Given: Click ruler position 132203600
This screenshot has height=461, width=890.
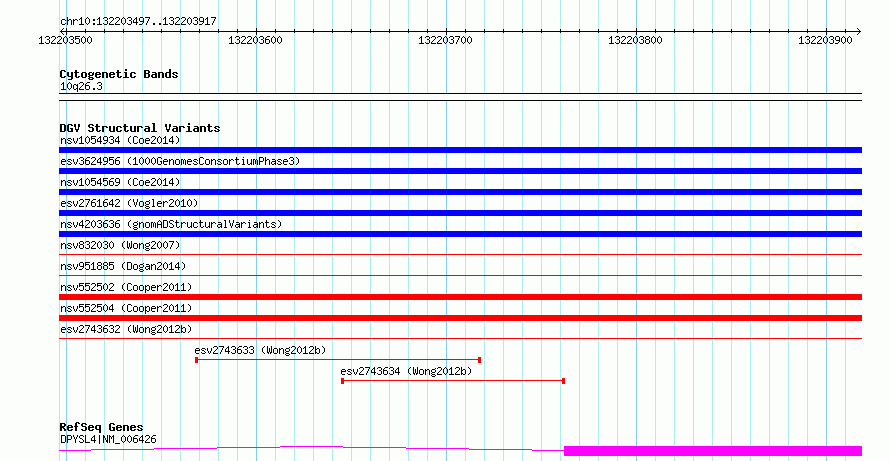Looking at the screenshot, I should 255,40.
